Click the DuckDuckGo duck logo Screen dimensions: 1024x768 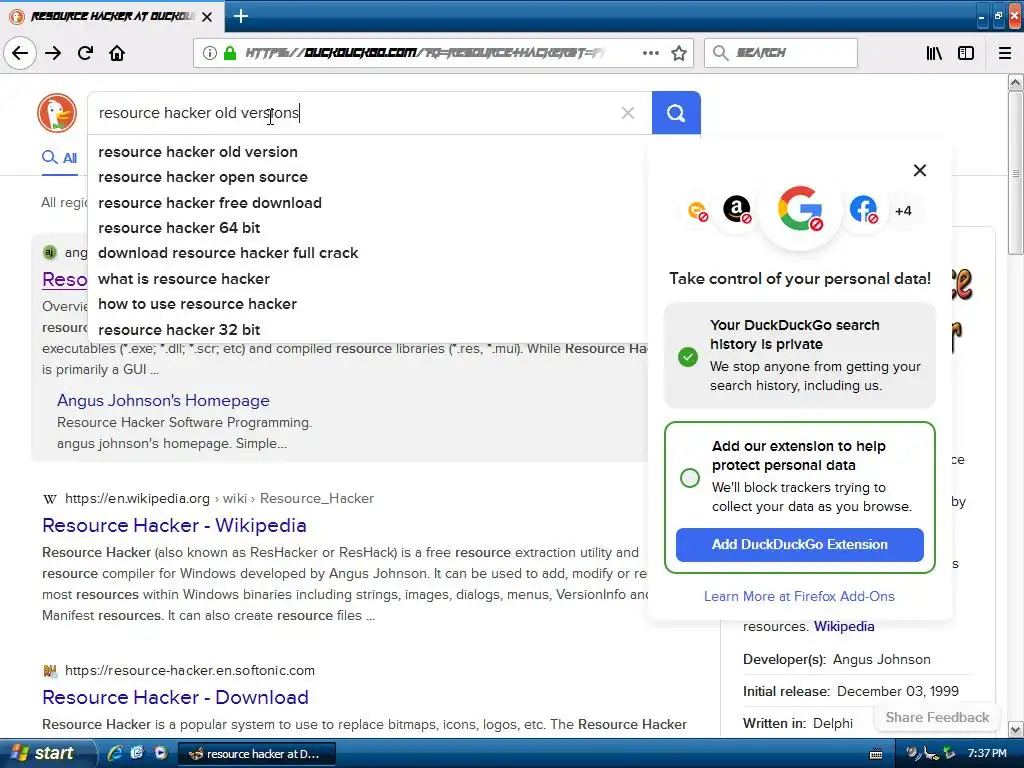[57, 112]
